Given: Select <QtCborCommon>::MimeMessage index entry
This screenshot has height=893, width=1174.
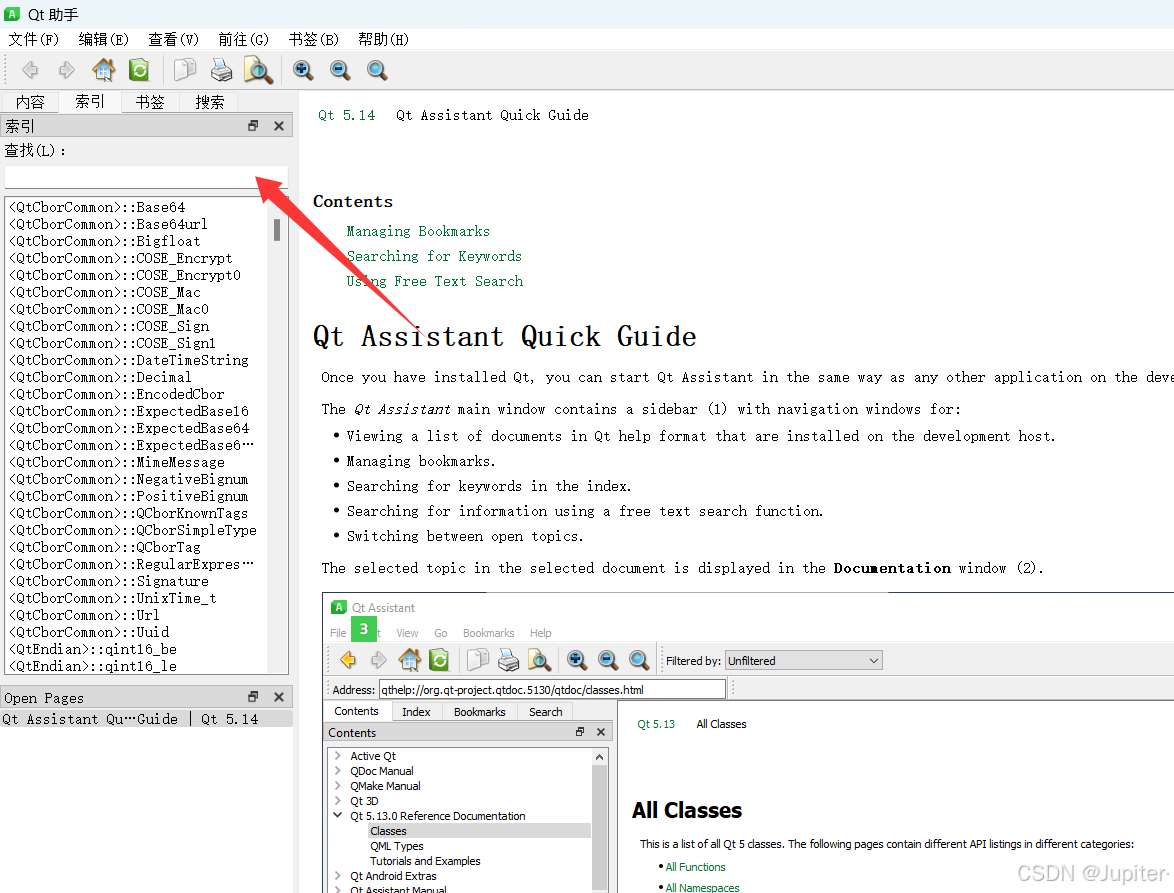Looking at the screenshot, I should tap(116, 463).
